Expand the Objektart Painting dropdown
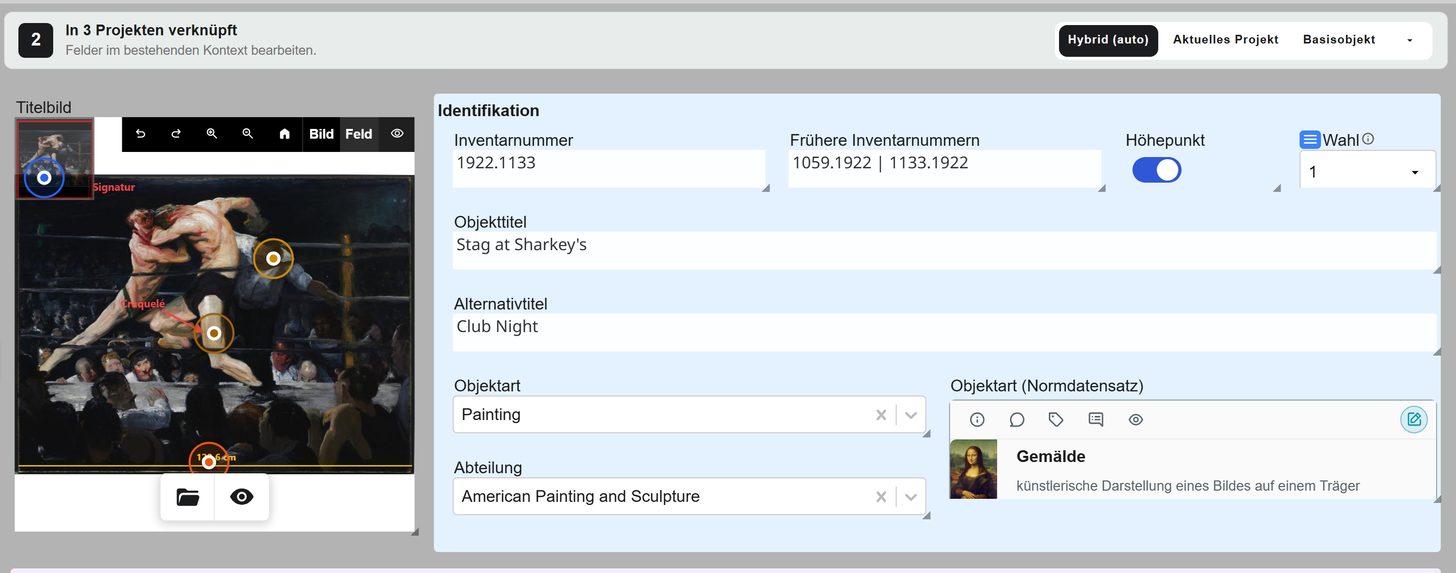The width and height of the screenshot is (1456, 573). pos(911,414)
